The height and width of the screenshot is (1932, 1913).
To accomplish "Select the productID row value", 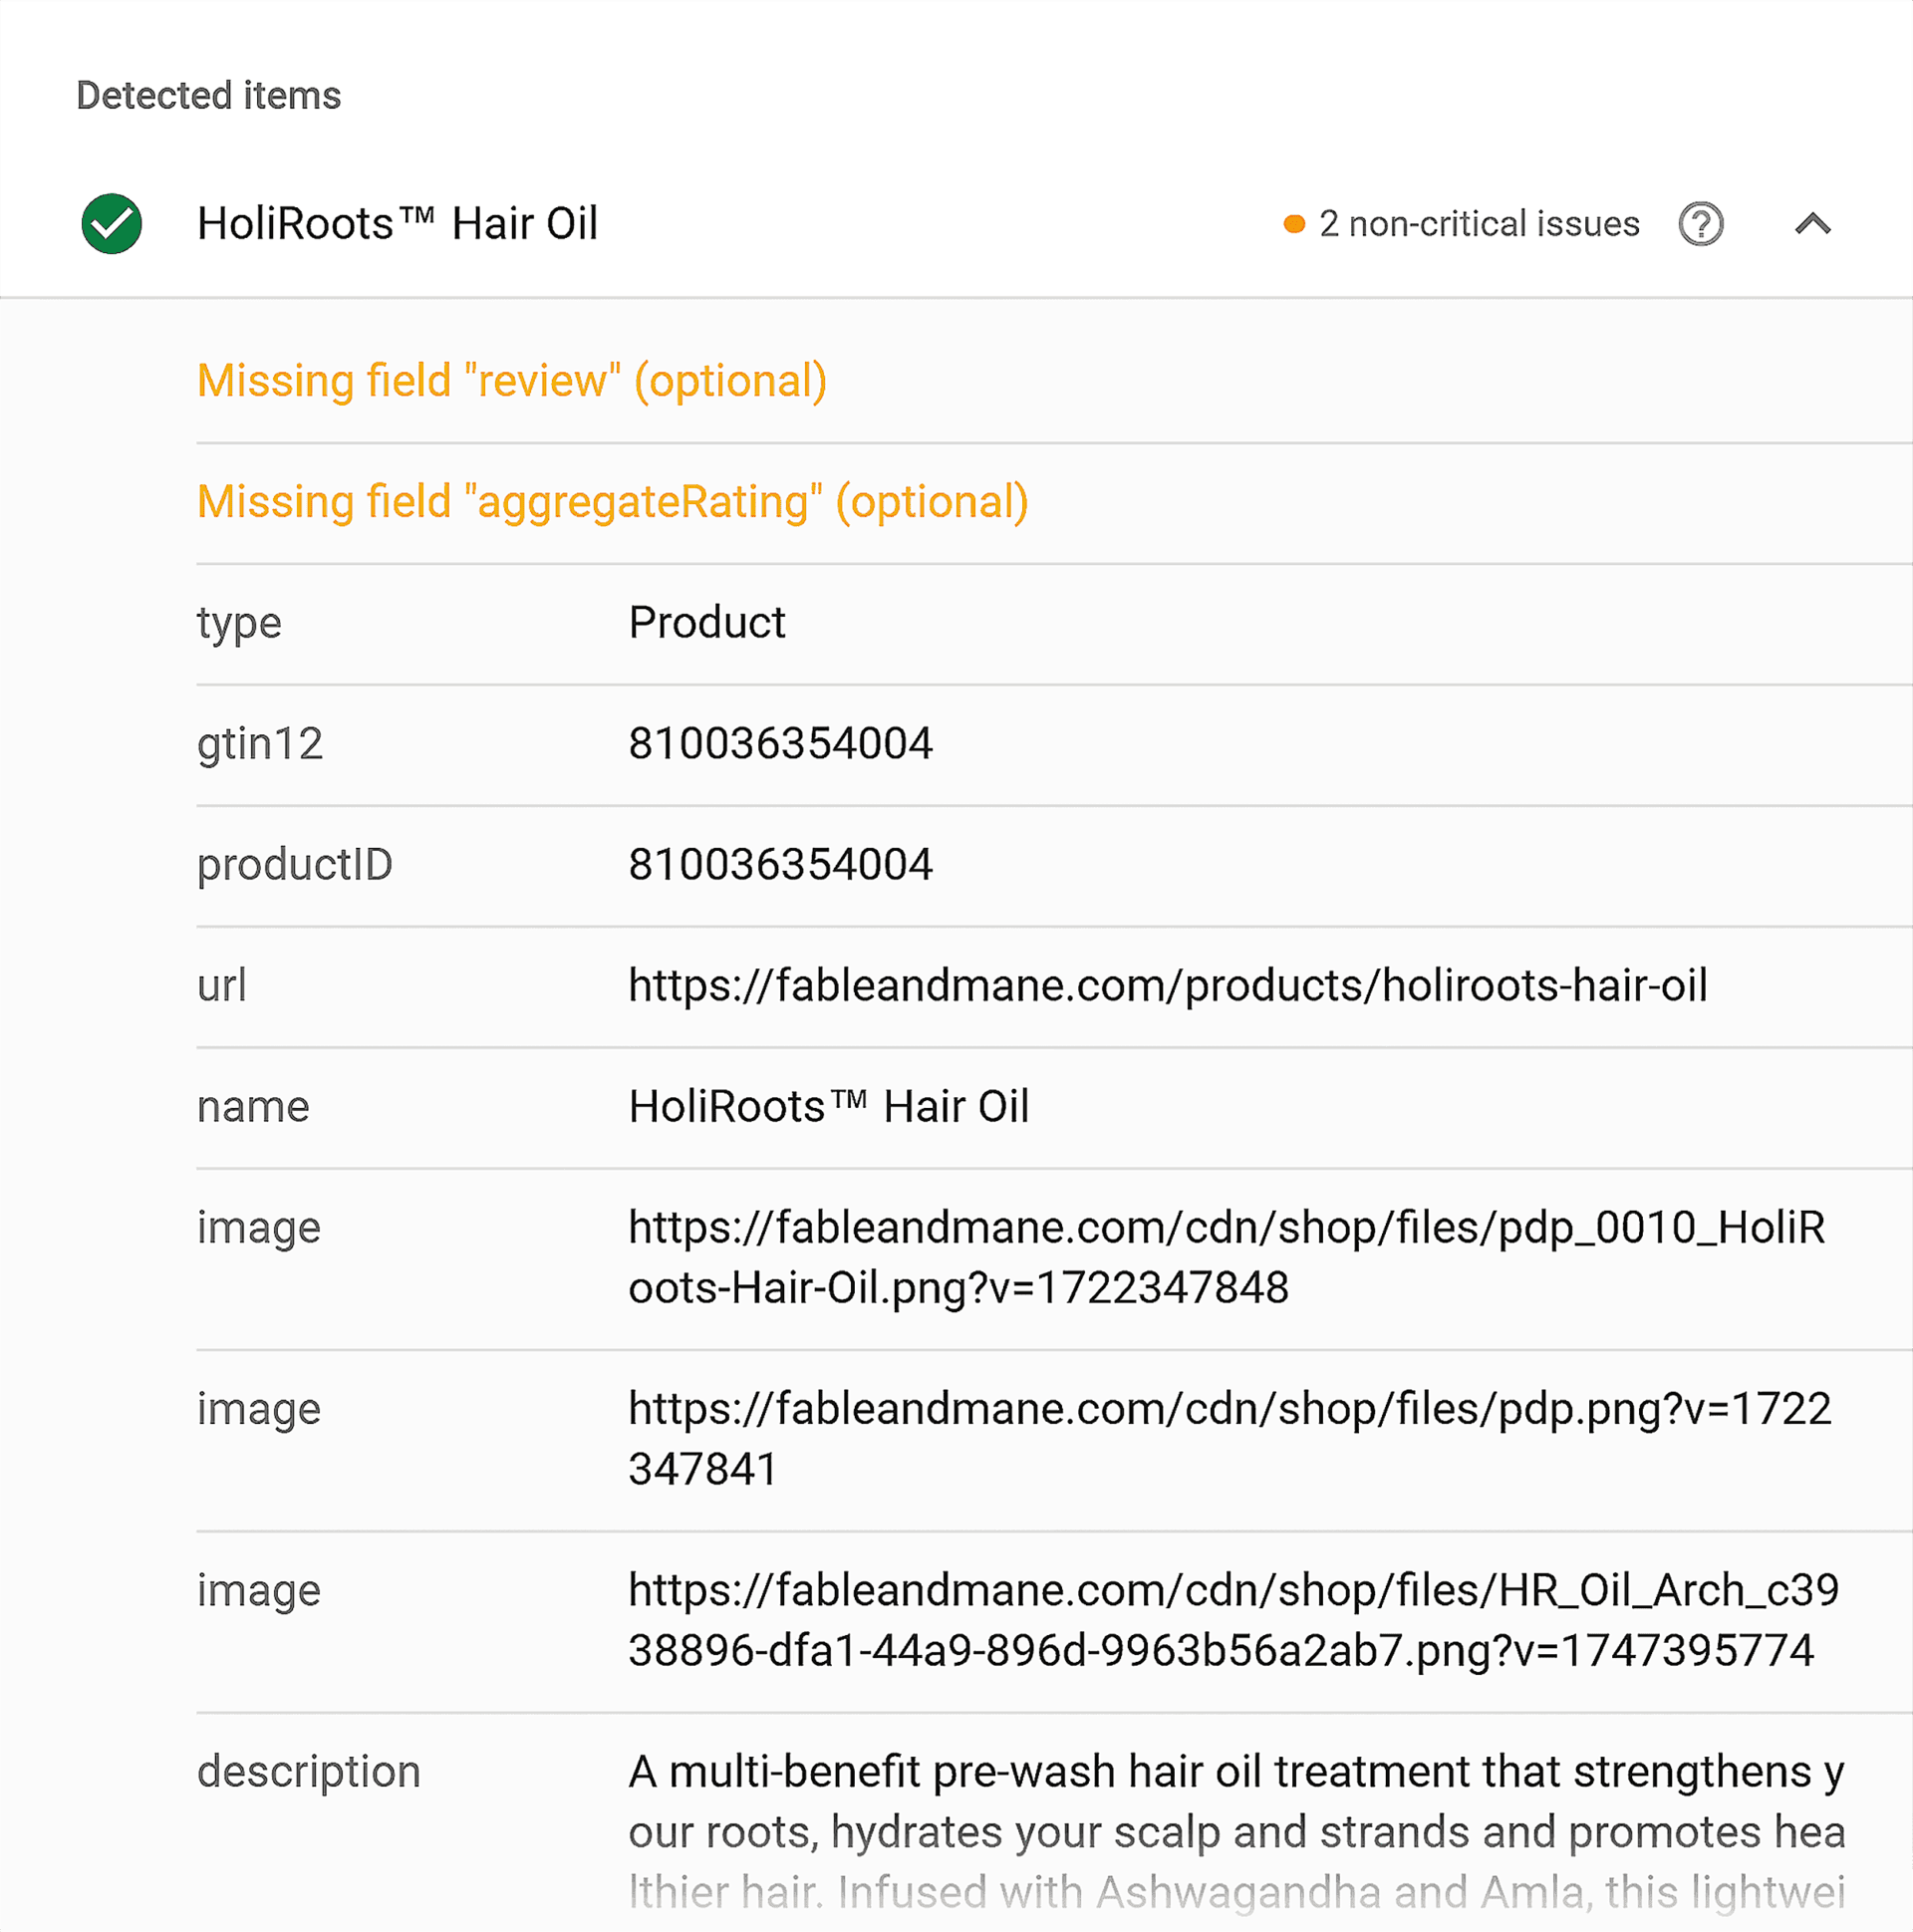I will point(780,865).
